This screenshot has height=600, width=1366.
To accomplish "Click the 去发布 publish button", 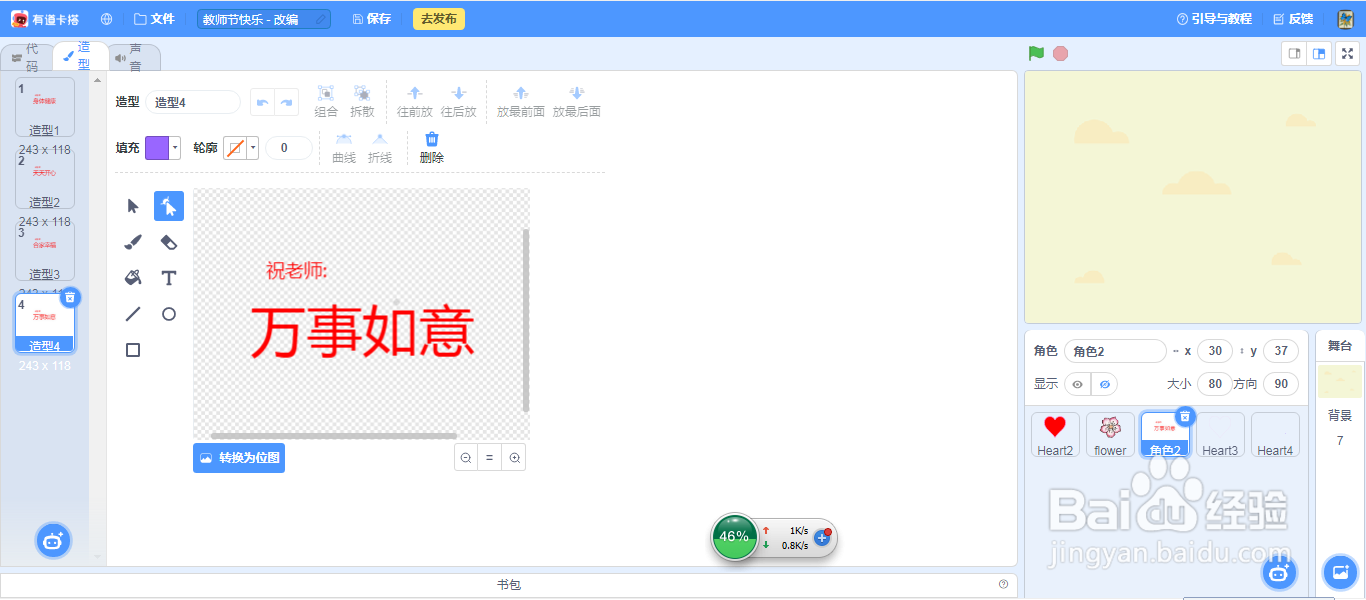I will [438, 18].
